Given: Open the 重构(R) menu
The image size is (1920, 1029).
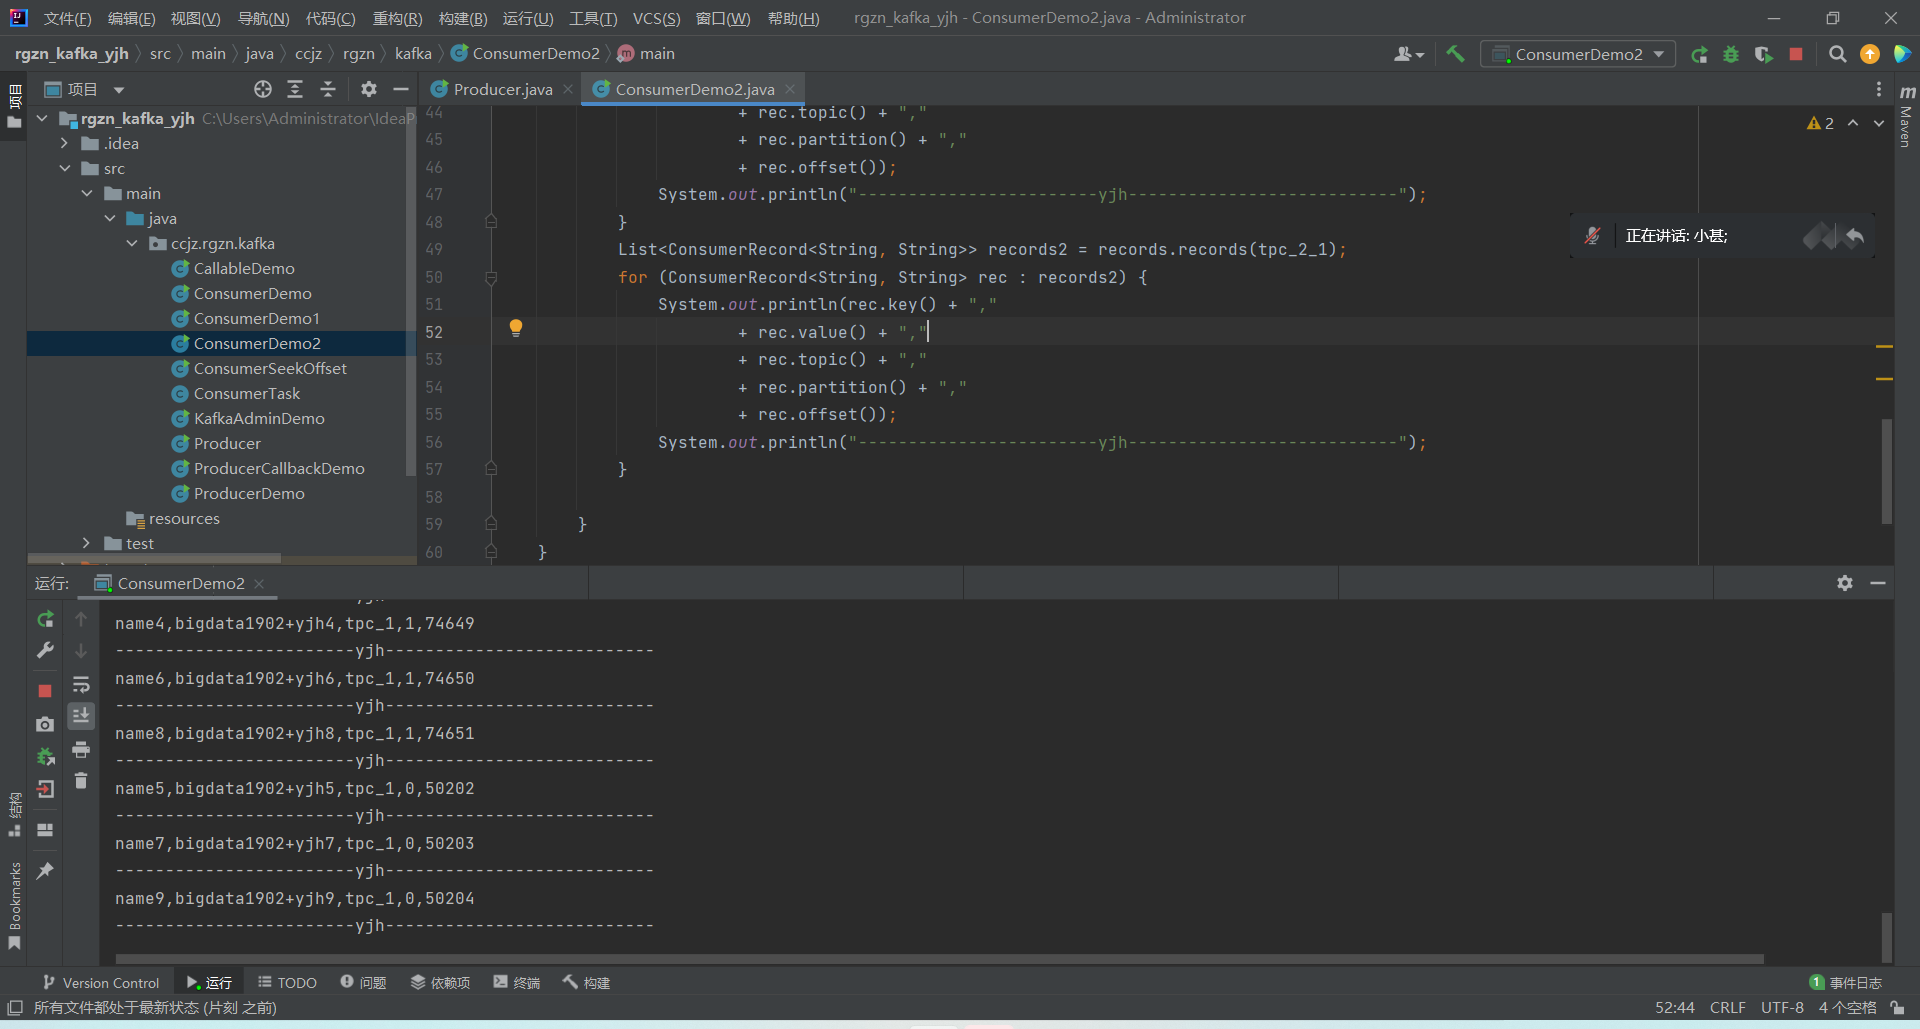Looking at the screenshot, I should click(x=397, y=18).
